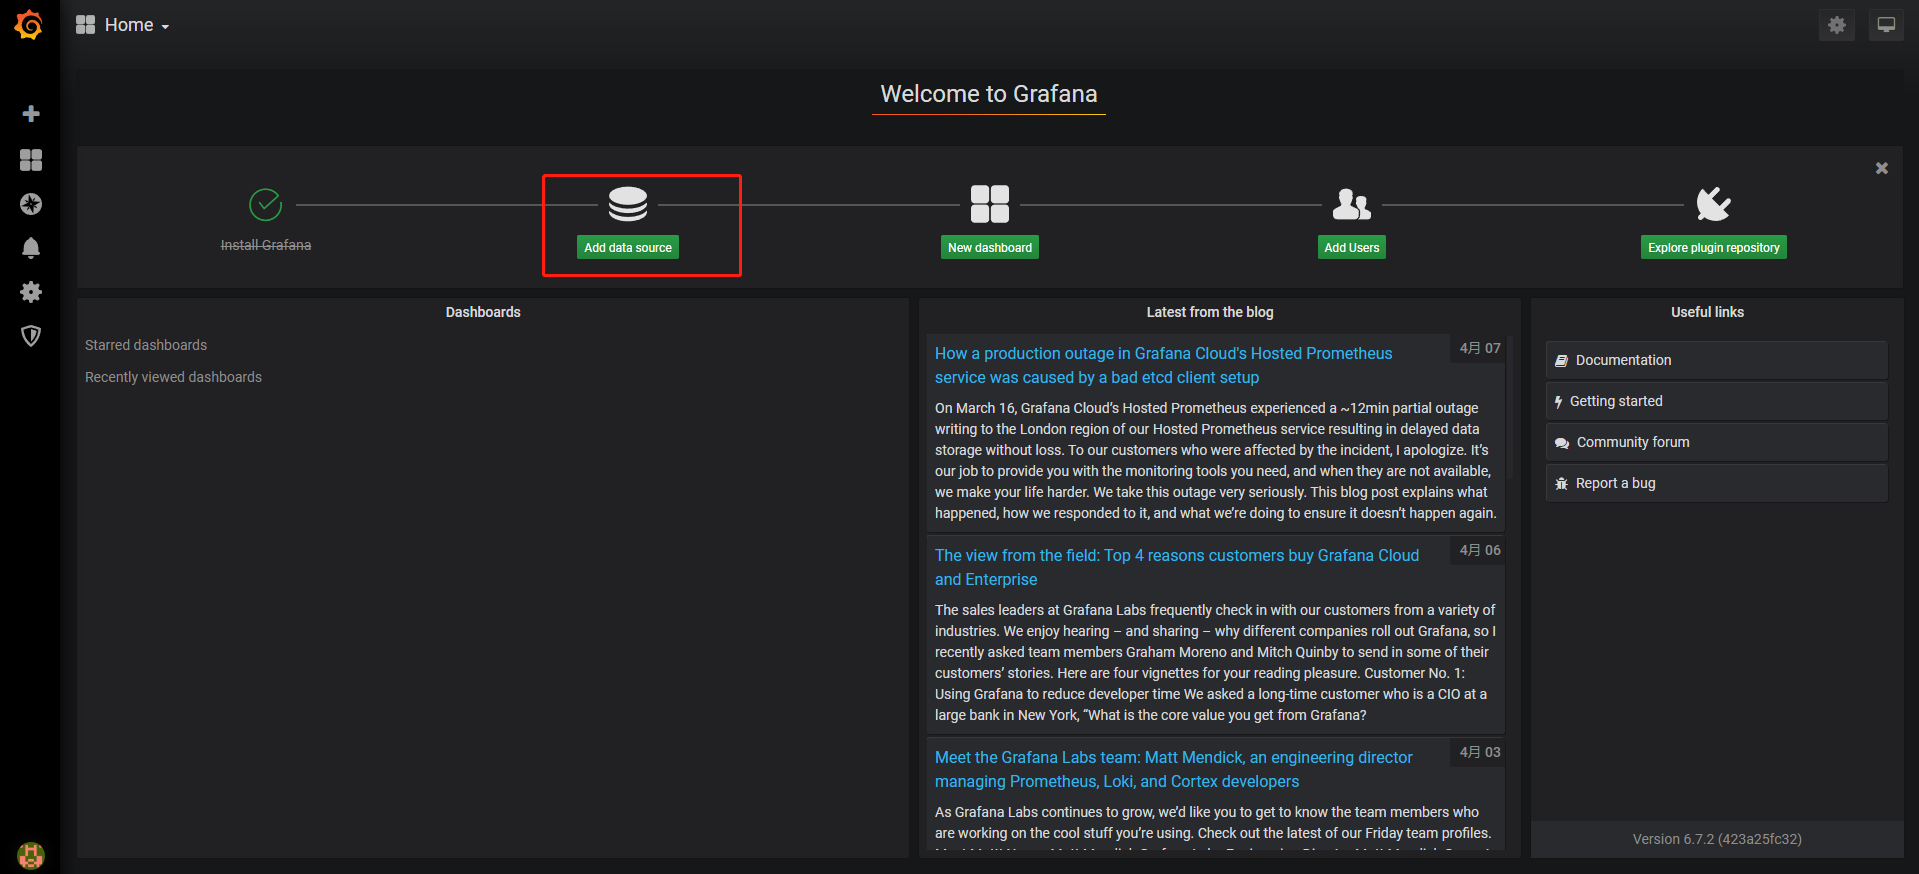Open the Explore compass icon in sidebar
The image size is (1919, 874).
click(x=31, y=204)
